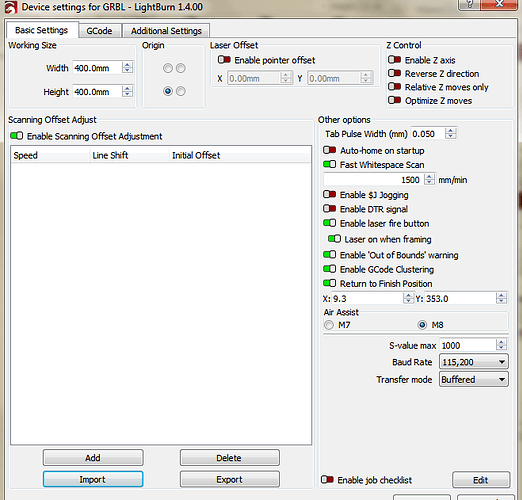This screenshot has height=500, width=522.
Task: Choose M7 air assist option
Action: [x=329, y=325]
